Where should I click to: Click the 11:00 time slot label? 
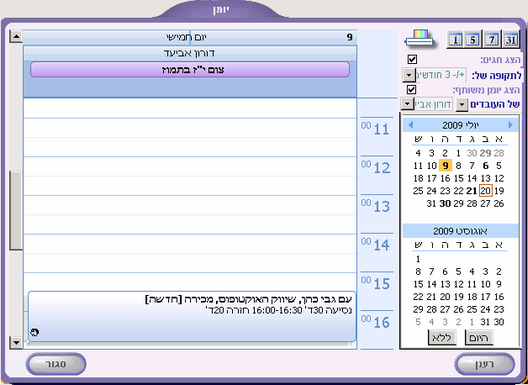pyautogui.click(x=375, y=129)
